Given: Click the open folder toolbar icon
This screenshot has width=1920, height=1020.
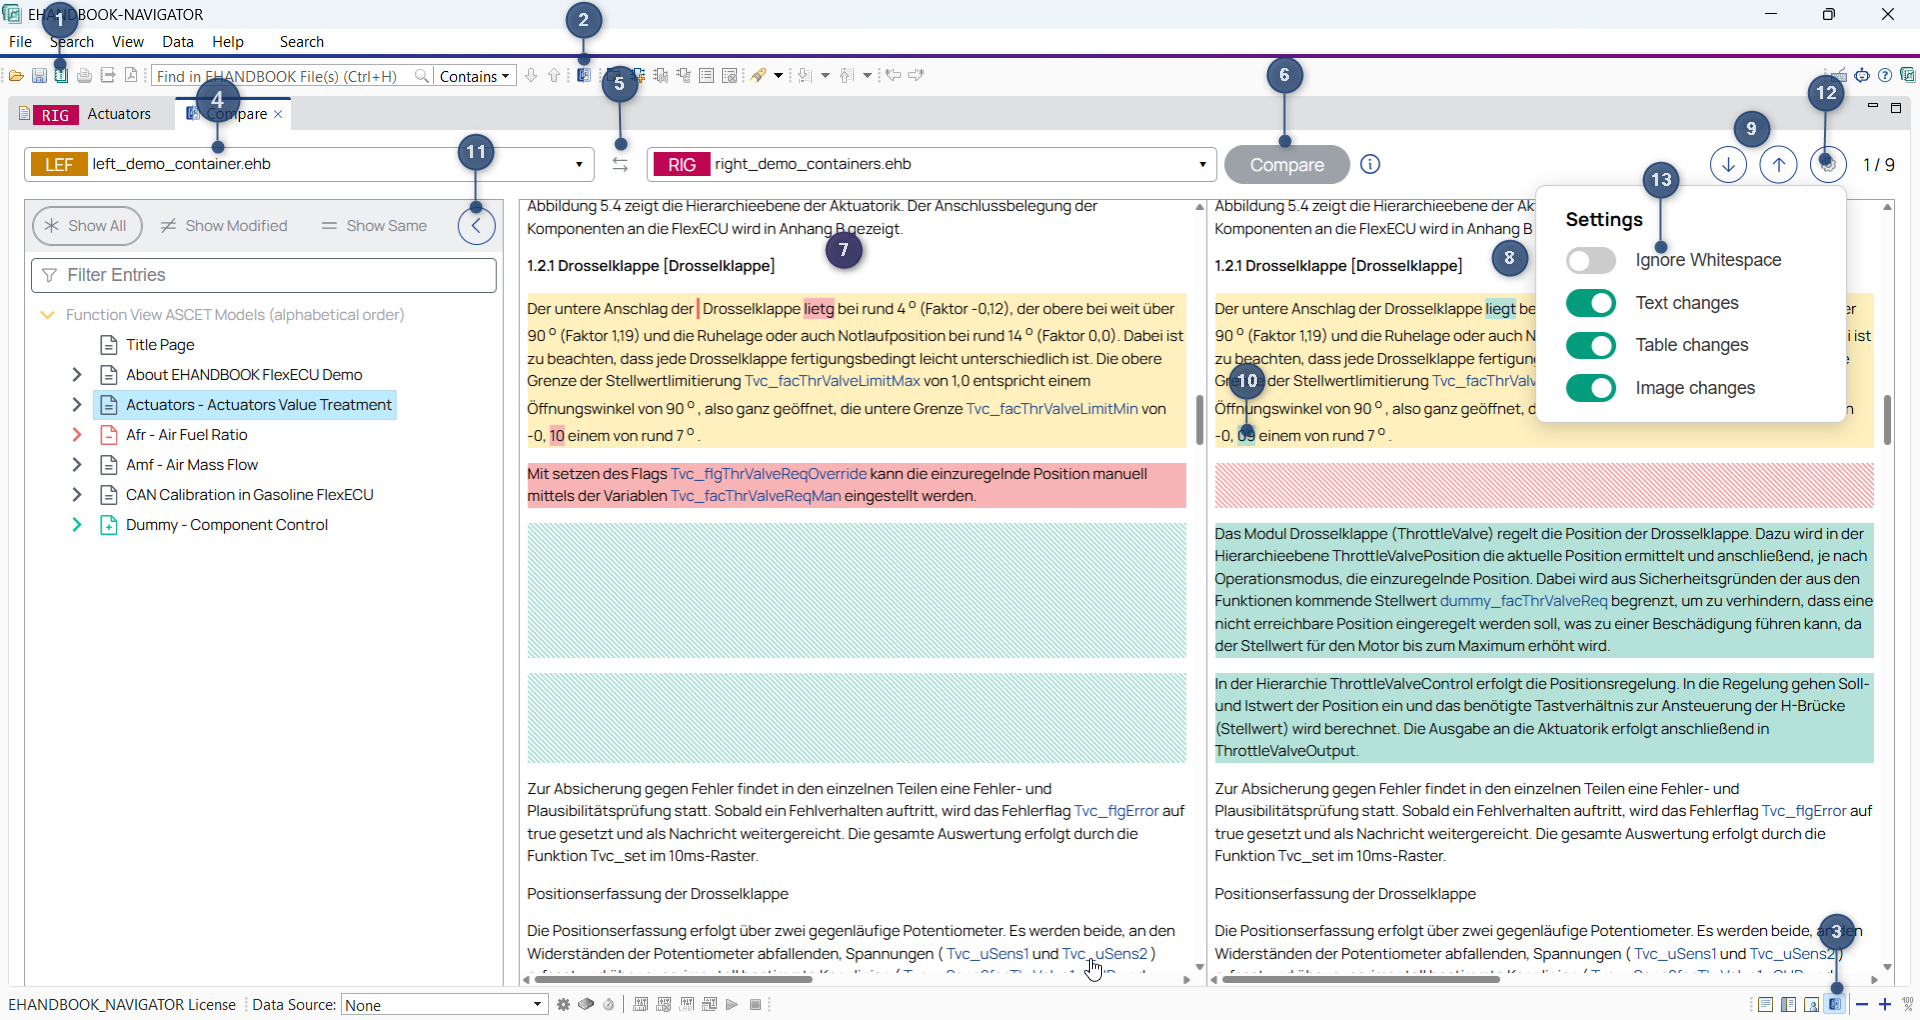Looking at the screenshot, I should pos(16,76).
